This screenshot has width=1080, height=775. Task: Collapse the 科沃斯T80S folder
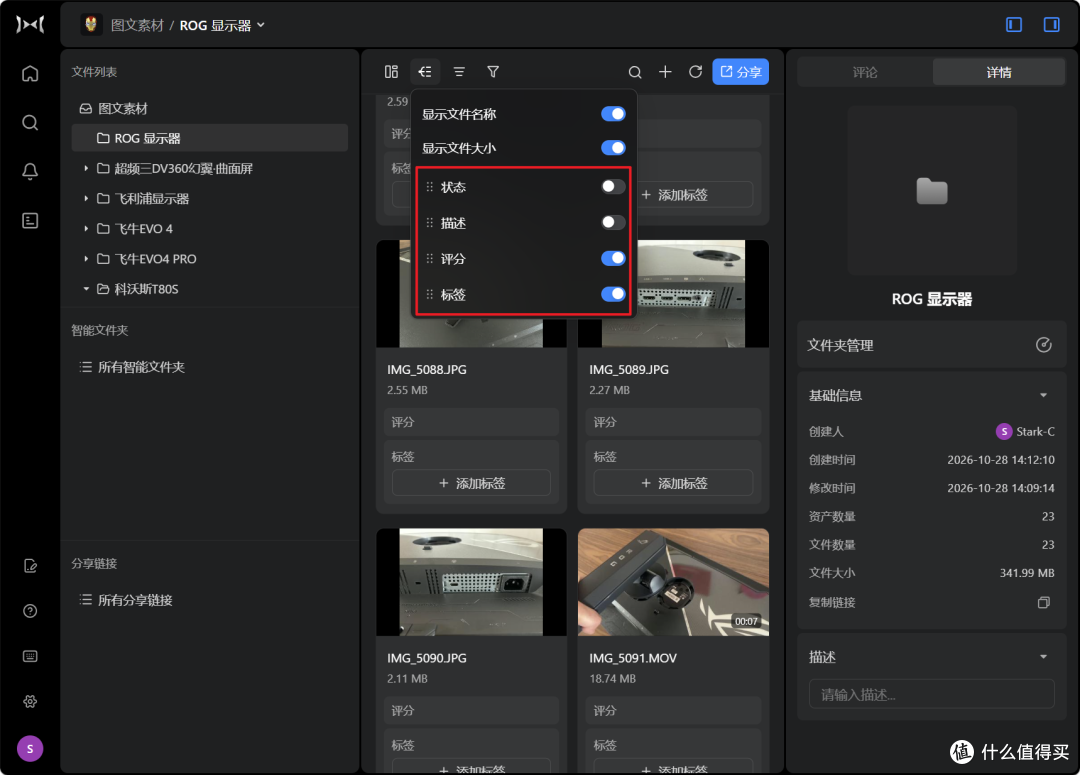[x=86, y=289]
